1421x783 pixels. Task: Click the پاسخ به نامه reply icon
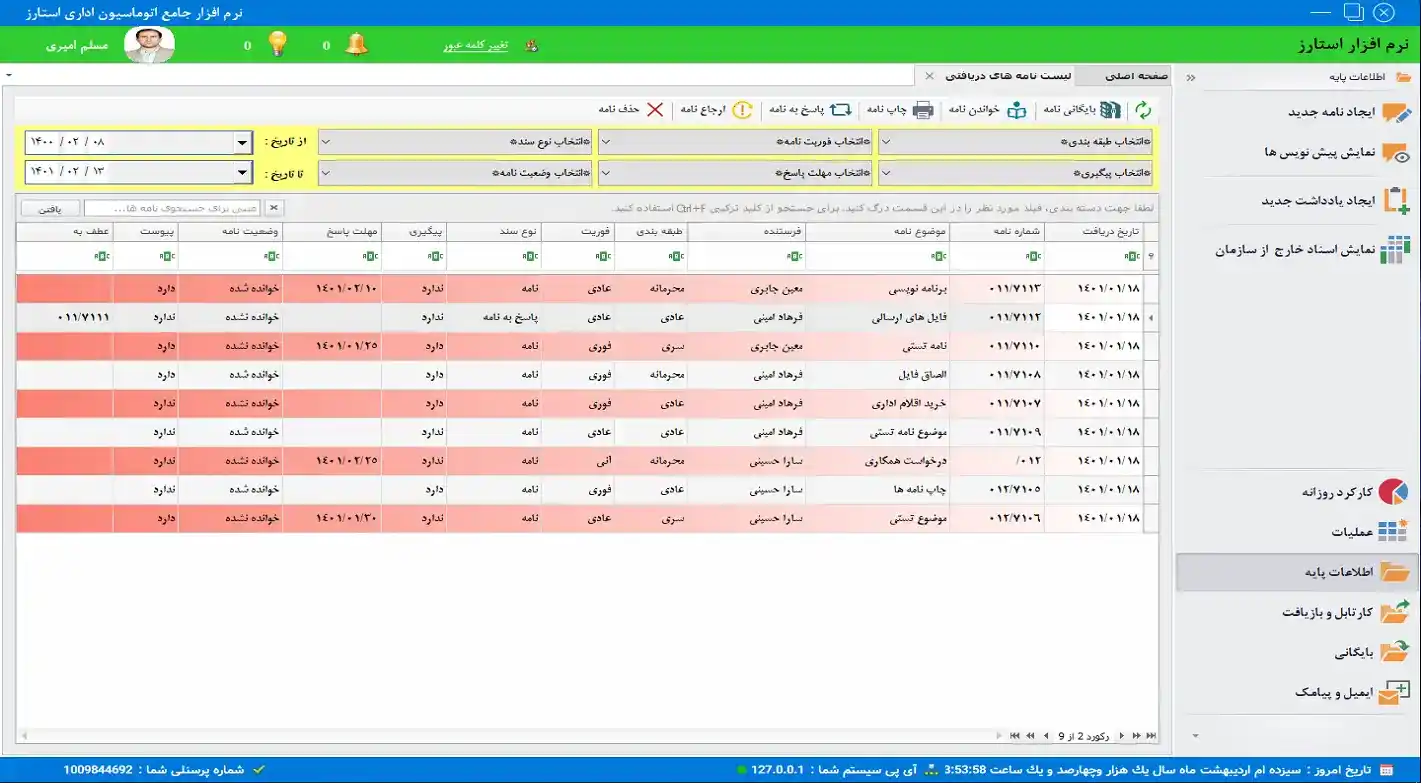click(x=841, y=110)
